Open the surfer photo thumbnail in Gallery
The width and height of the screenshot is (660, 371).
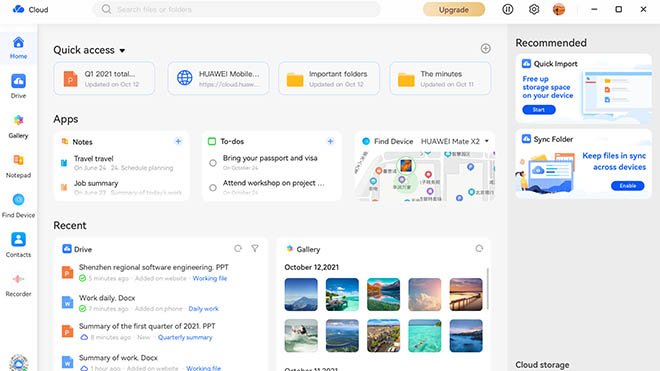(301, 336)
